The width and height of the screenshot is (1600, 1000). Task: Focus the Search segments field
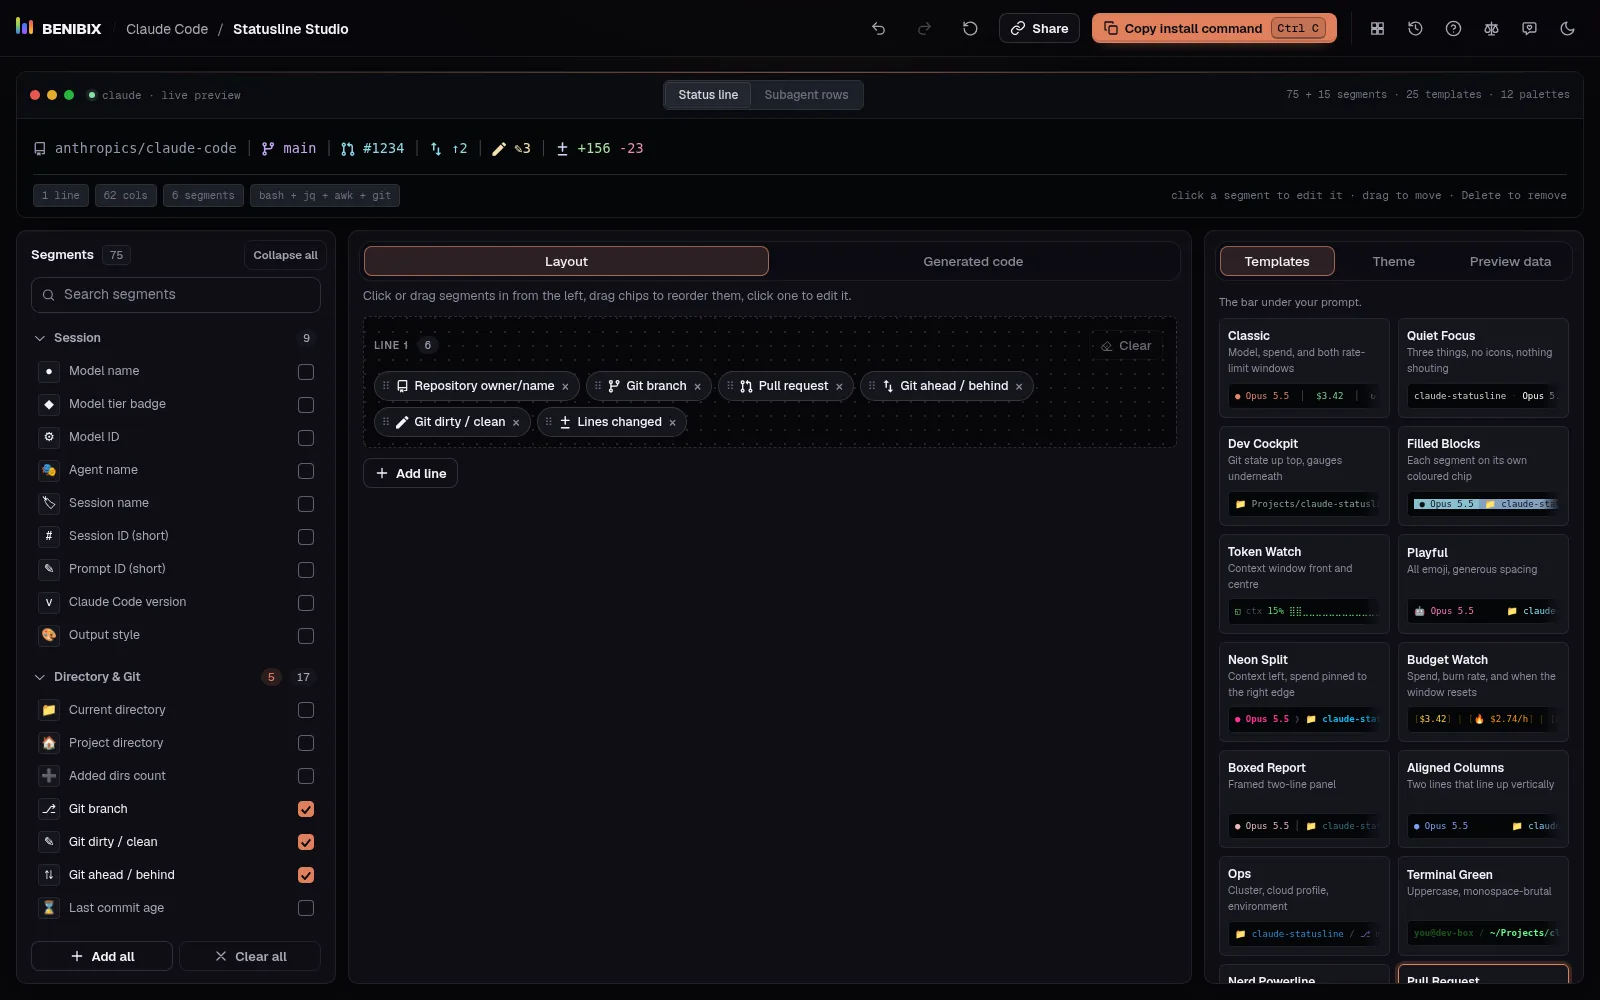pos(176,295)
